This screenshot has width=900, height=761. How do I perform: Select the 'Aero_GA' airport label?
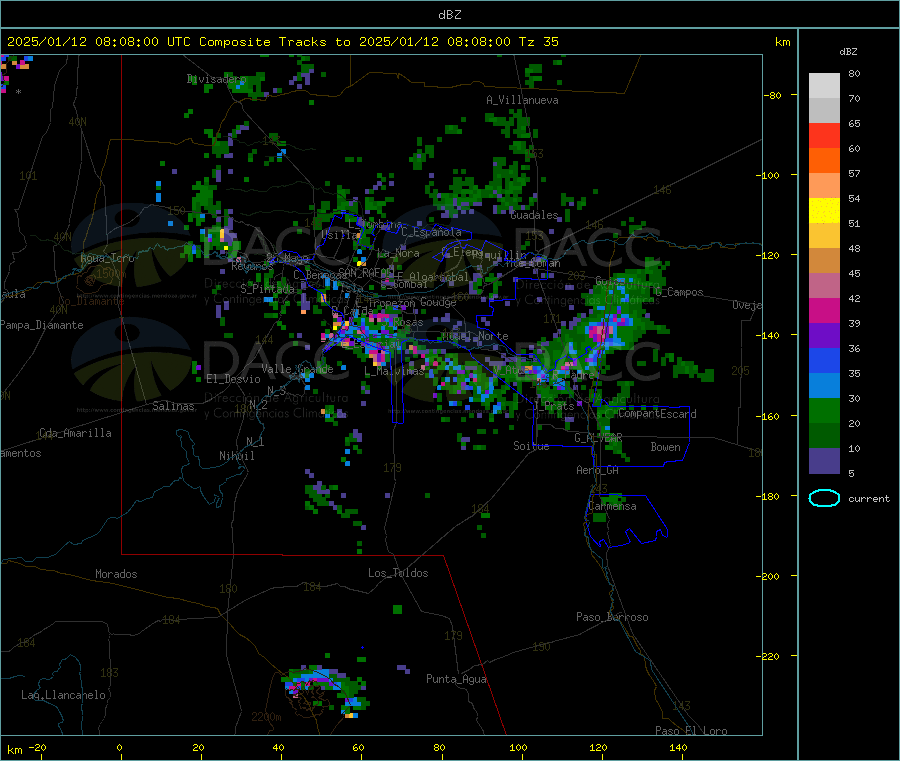(598, 470)
